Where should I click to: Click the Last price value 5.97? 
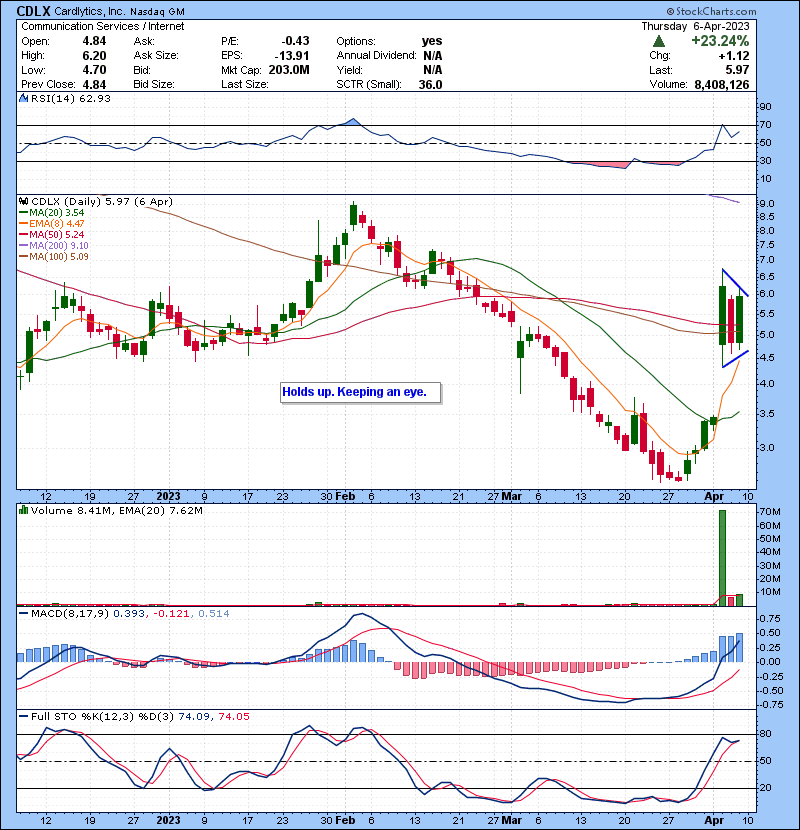[x=738, y=70]
